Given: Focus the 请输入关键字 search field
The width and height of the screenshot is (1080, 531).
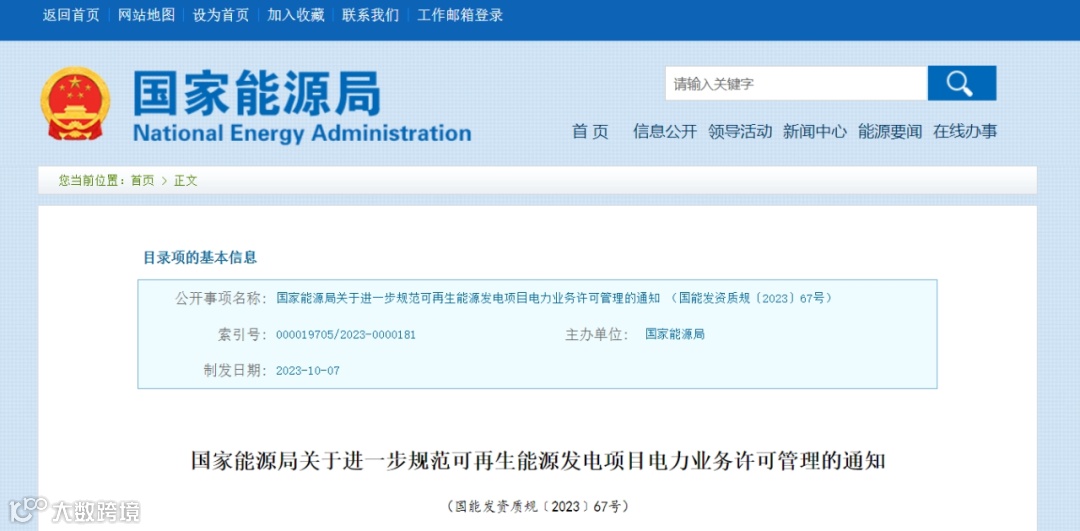Looking at the screenshot, I should click(x=796, y=83).
